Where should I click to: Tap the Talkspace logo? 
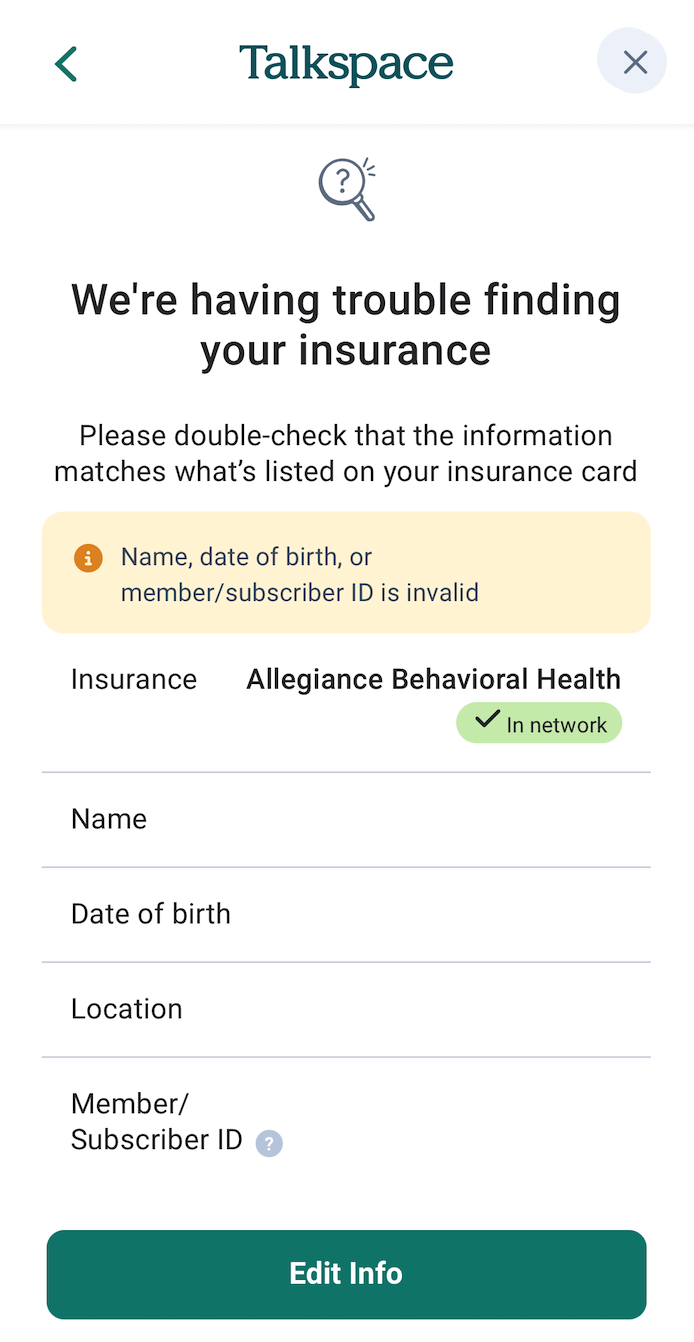point(346,64)
